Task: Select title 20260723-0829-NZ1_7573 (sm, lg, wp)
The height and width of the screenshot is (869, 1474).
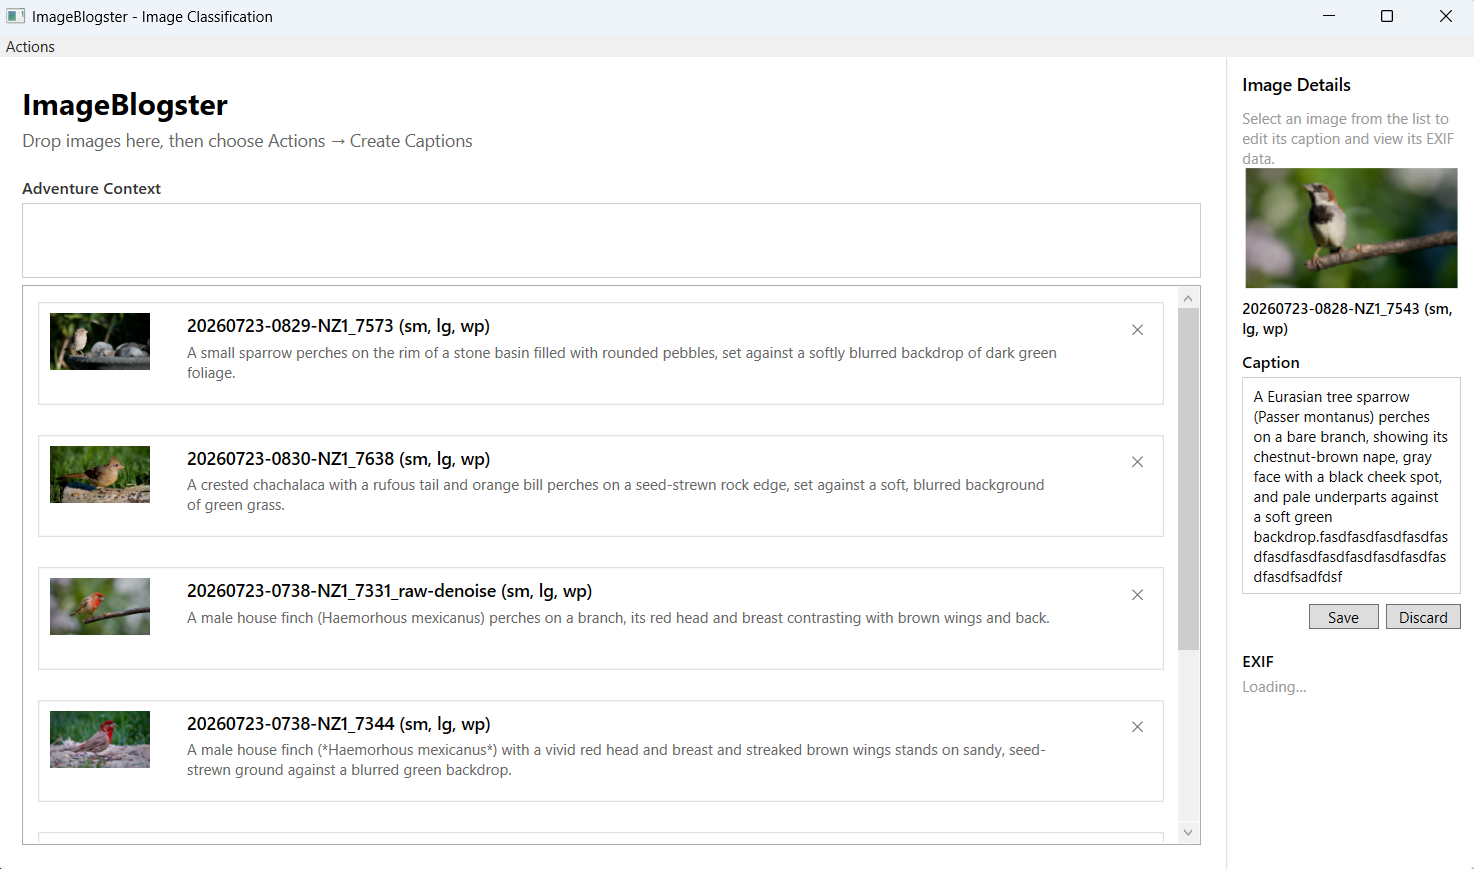Action: click(x=338, y=326)
